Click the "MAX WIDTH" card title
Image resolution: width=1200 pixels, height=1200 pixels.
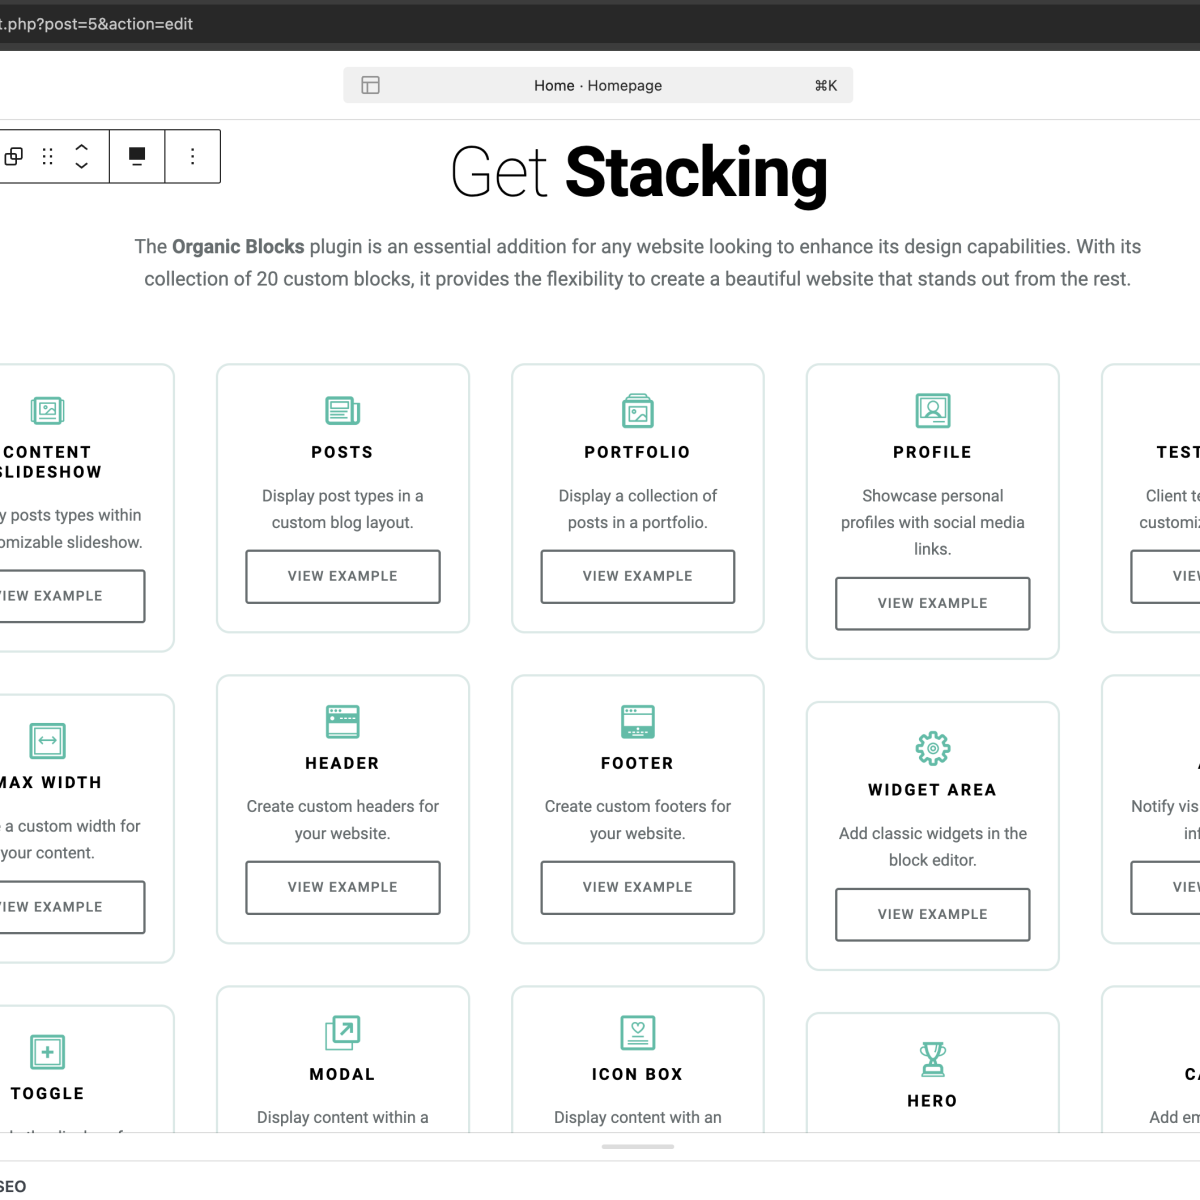pyautogui.click(x=50, y=783)
